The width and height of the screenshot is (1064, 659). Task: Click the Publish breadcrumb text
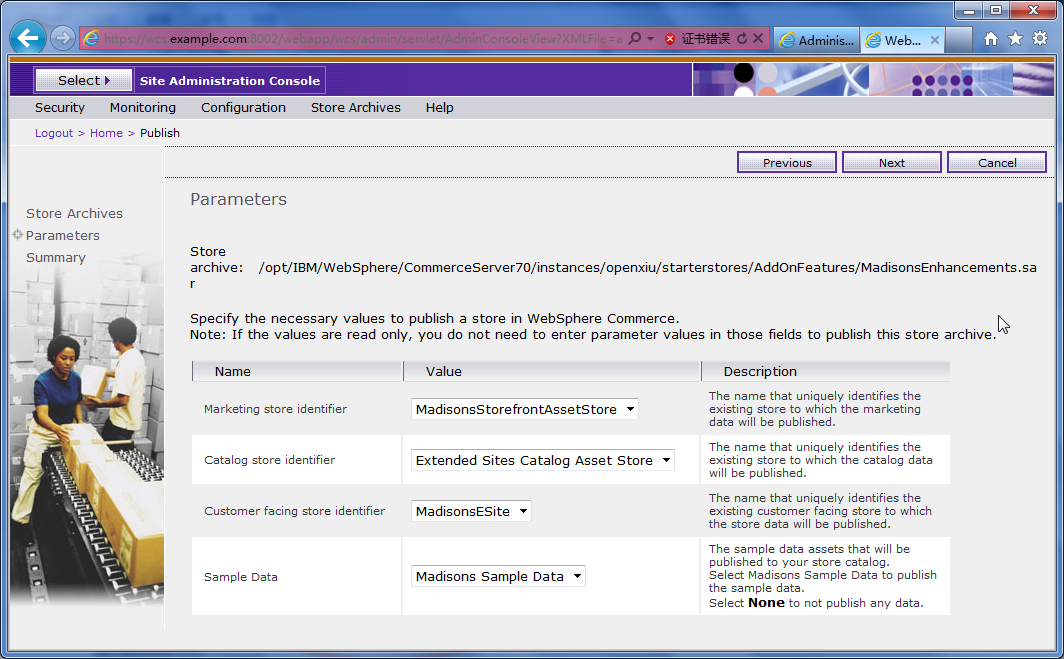159,133
